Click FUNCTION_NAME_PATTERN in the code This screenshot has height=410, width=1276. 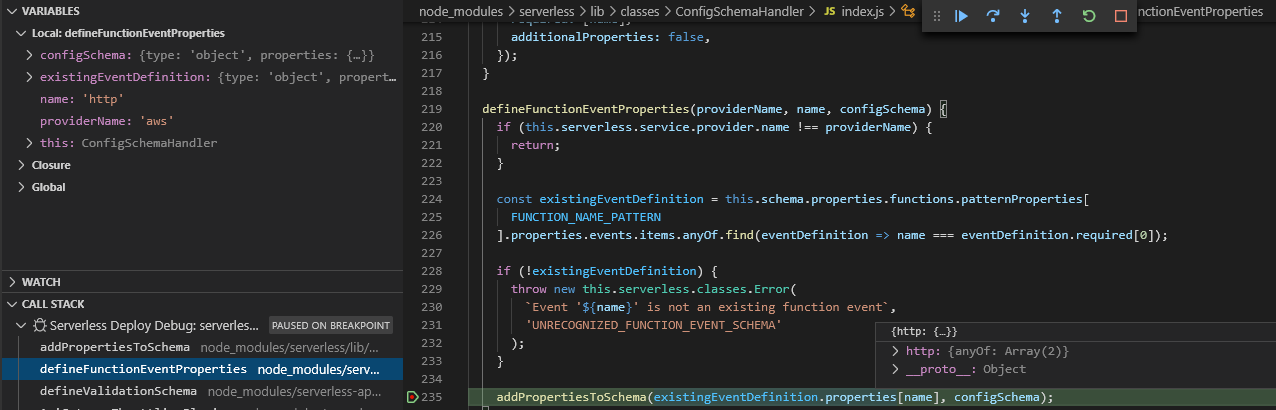586,217
